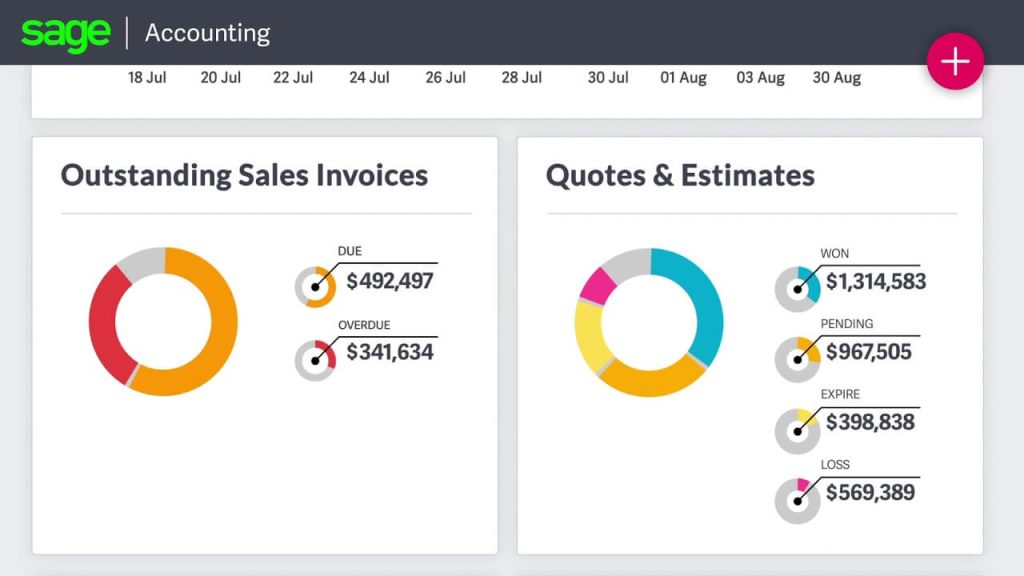Screen dimensions: 1024x576
Task: Click the amber bottom segment of quotes donut
Action: (650, 381)
